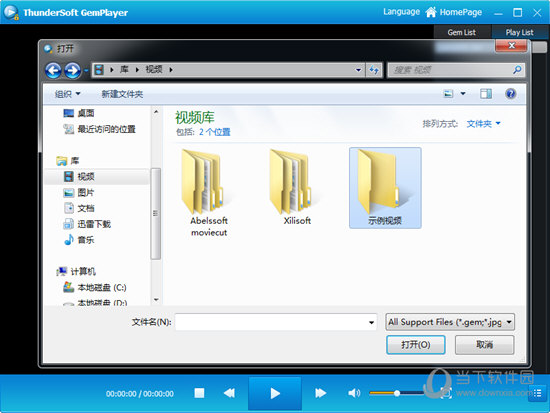550x413 pixels.
Task: Click navigation pane scroll up arrow
Action: point(156,112)
